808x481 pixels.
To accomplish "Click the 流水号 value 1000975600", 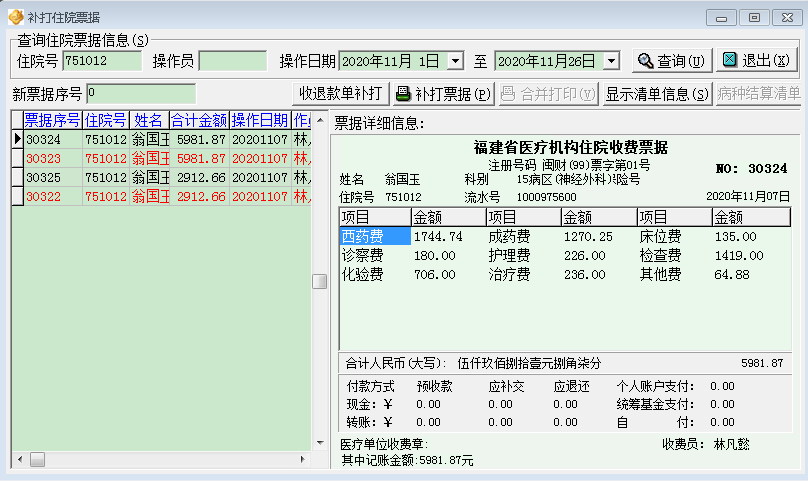I will [546, 197].
